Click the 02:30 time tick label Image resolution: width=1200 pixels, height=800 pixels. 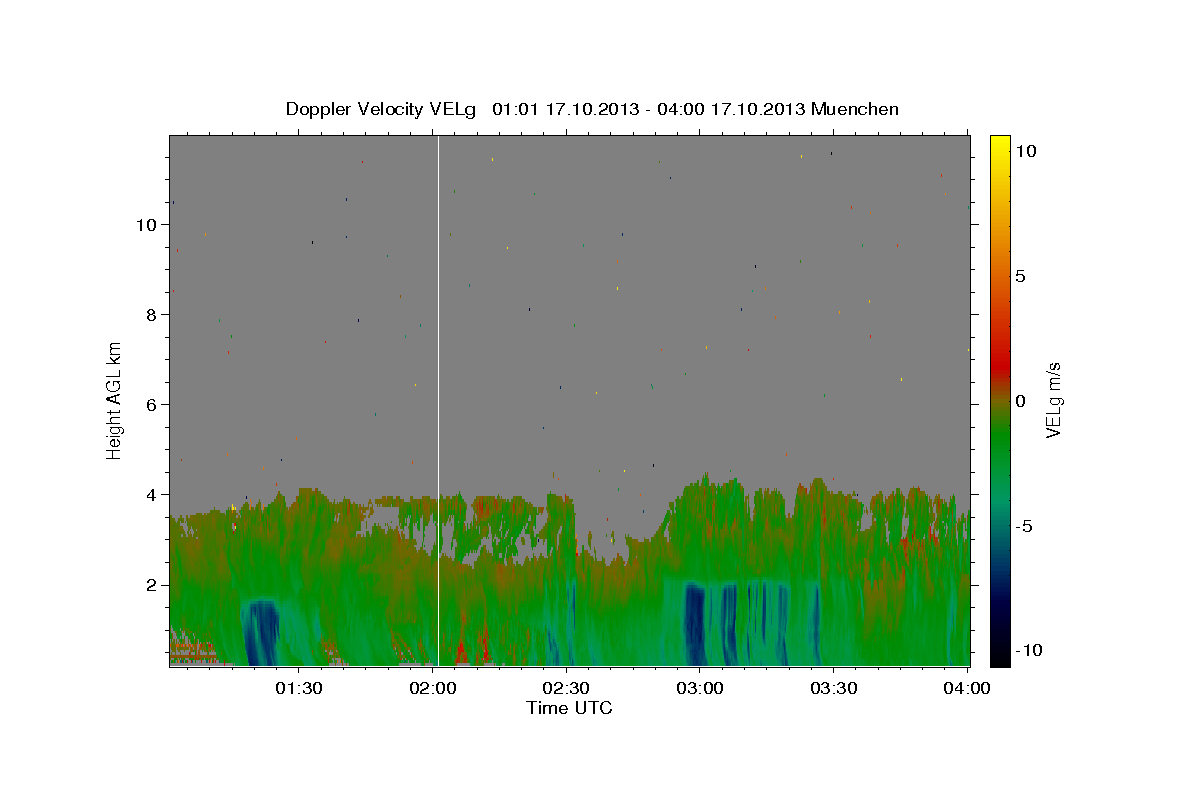[x=566, y=688]
